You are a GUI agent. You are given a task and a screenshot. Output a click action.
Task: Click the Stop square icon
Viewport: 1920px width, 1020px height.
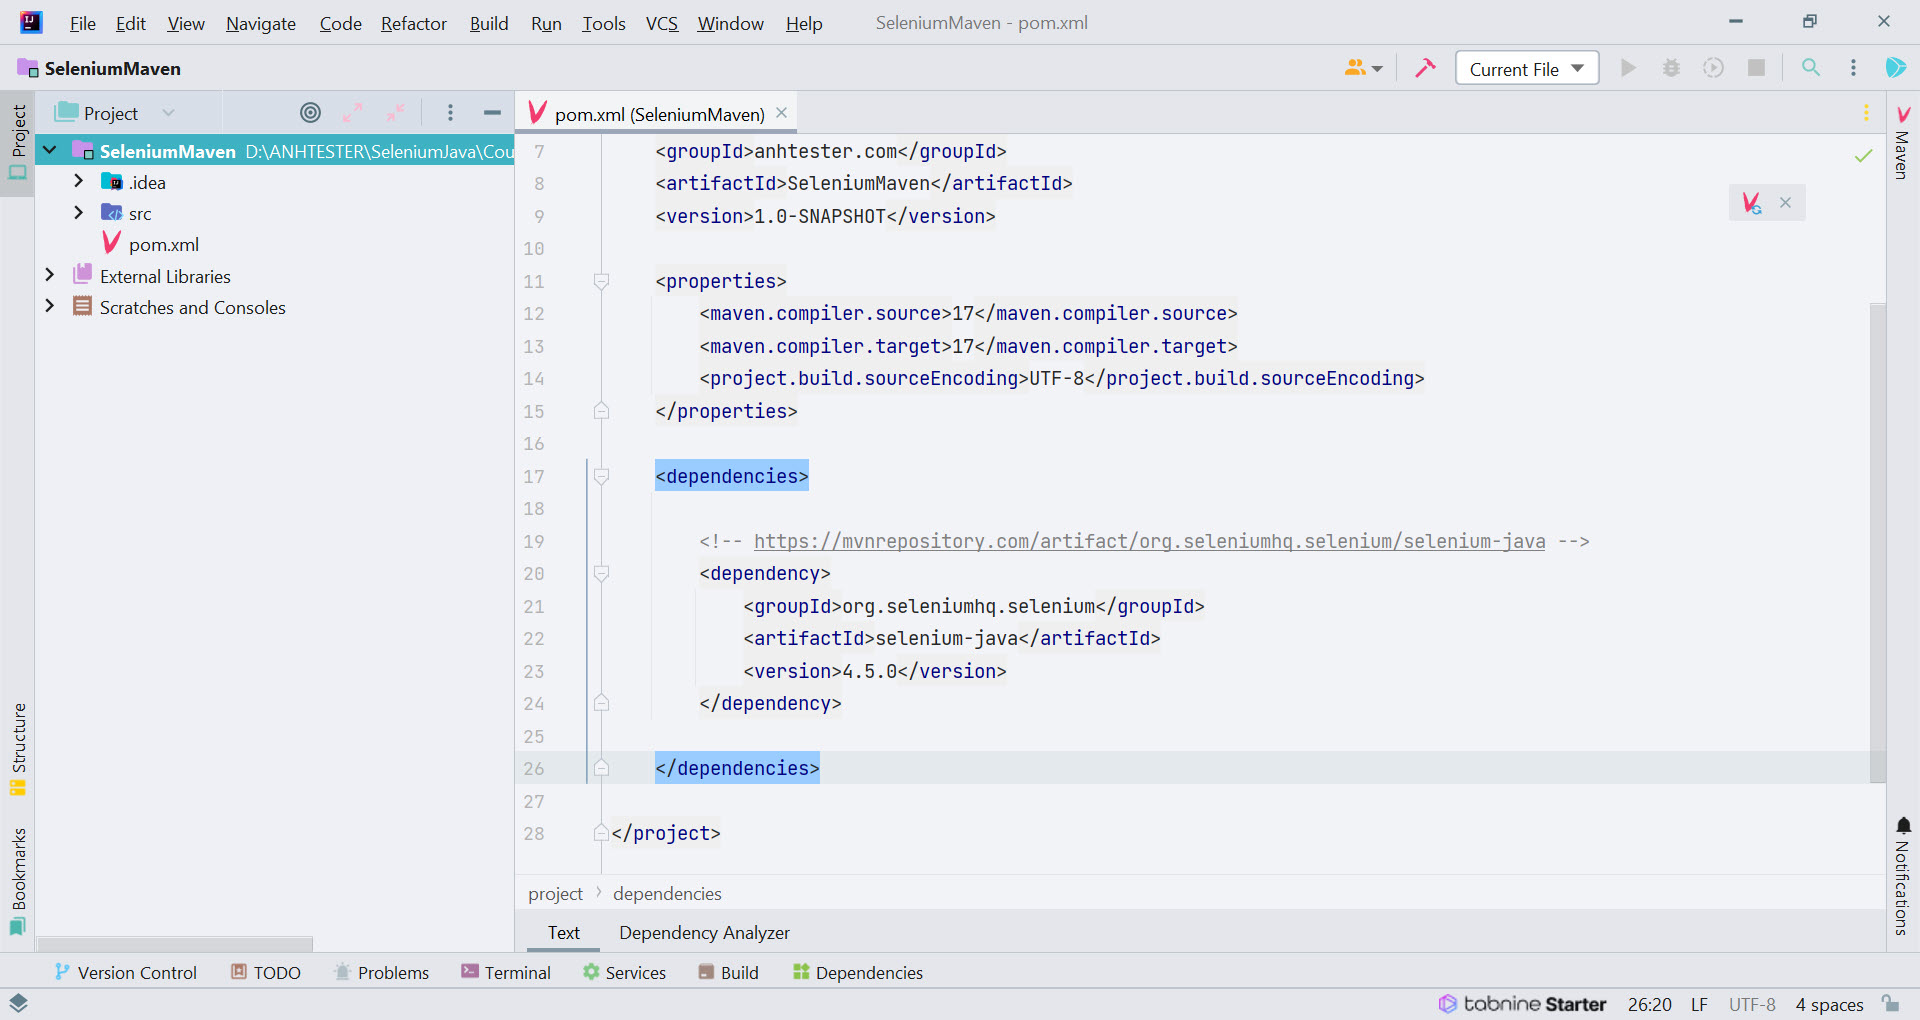tap(1756, 68)
